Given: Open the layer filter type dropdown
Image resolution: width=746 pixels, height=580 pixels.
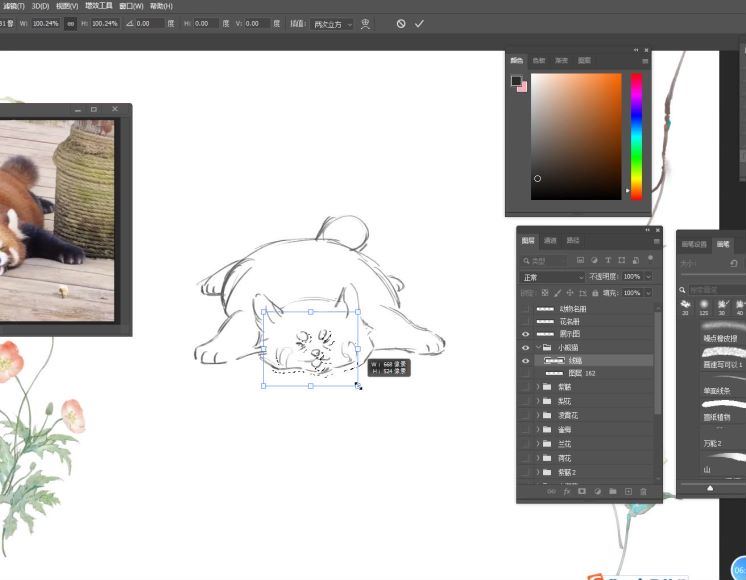Looking at the screenshot, I should pyautogui.click(x=544, y=261).
